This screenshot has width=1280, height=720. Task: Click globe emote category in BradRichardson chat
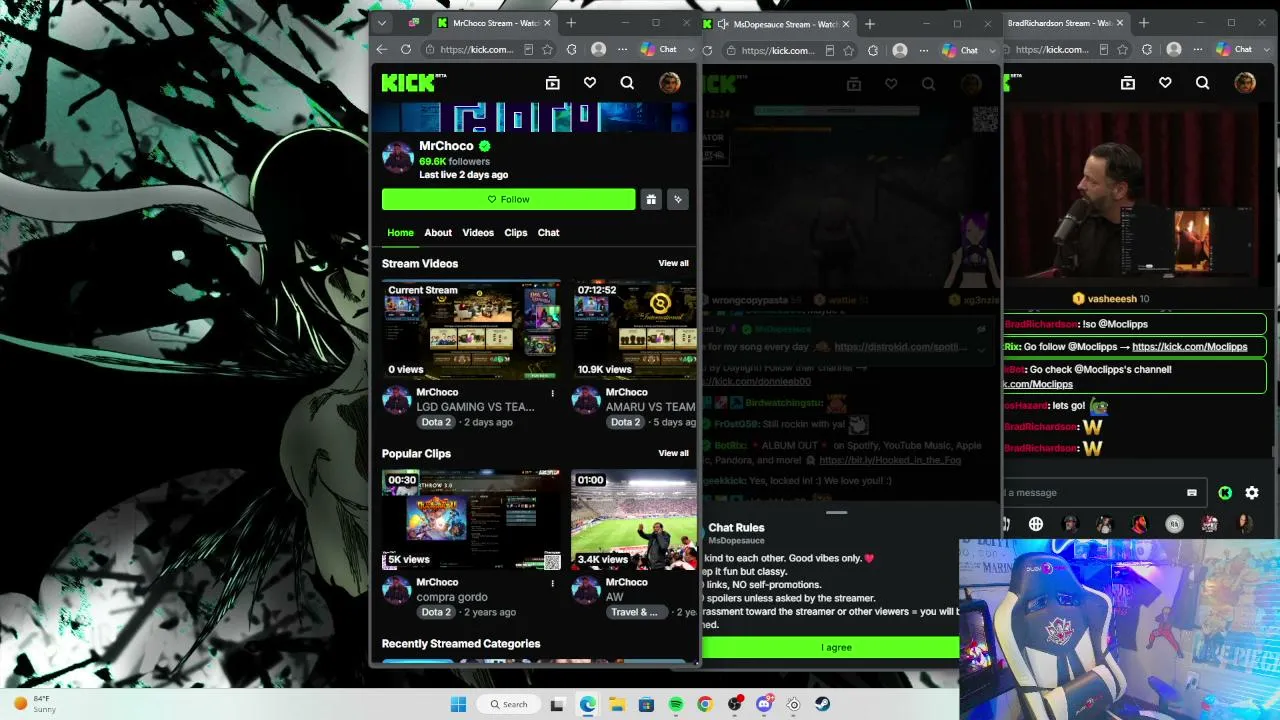click(1036, 524)
